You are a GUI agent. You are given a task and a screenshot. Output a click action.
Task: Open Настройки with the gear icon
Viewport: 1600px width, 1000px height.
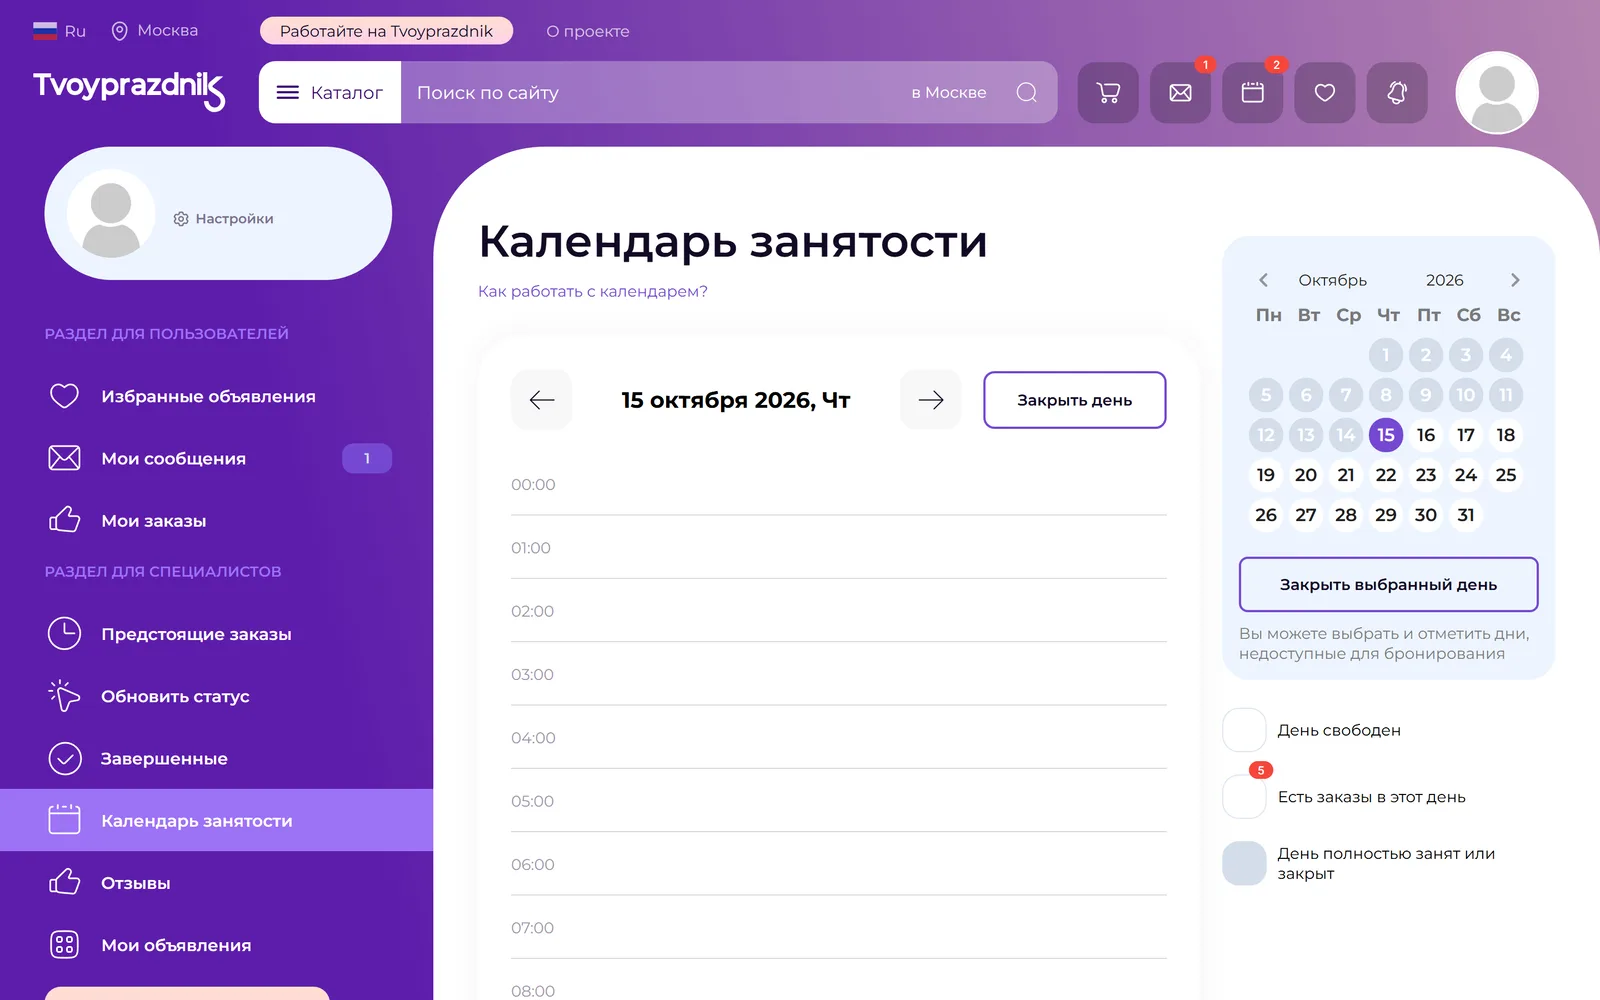pos(223,219)
